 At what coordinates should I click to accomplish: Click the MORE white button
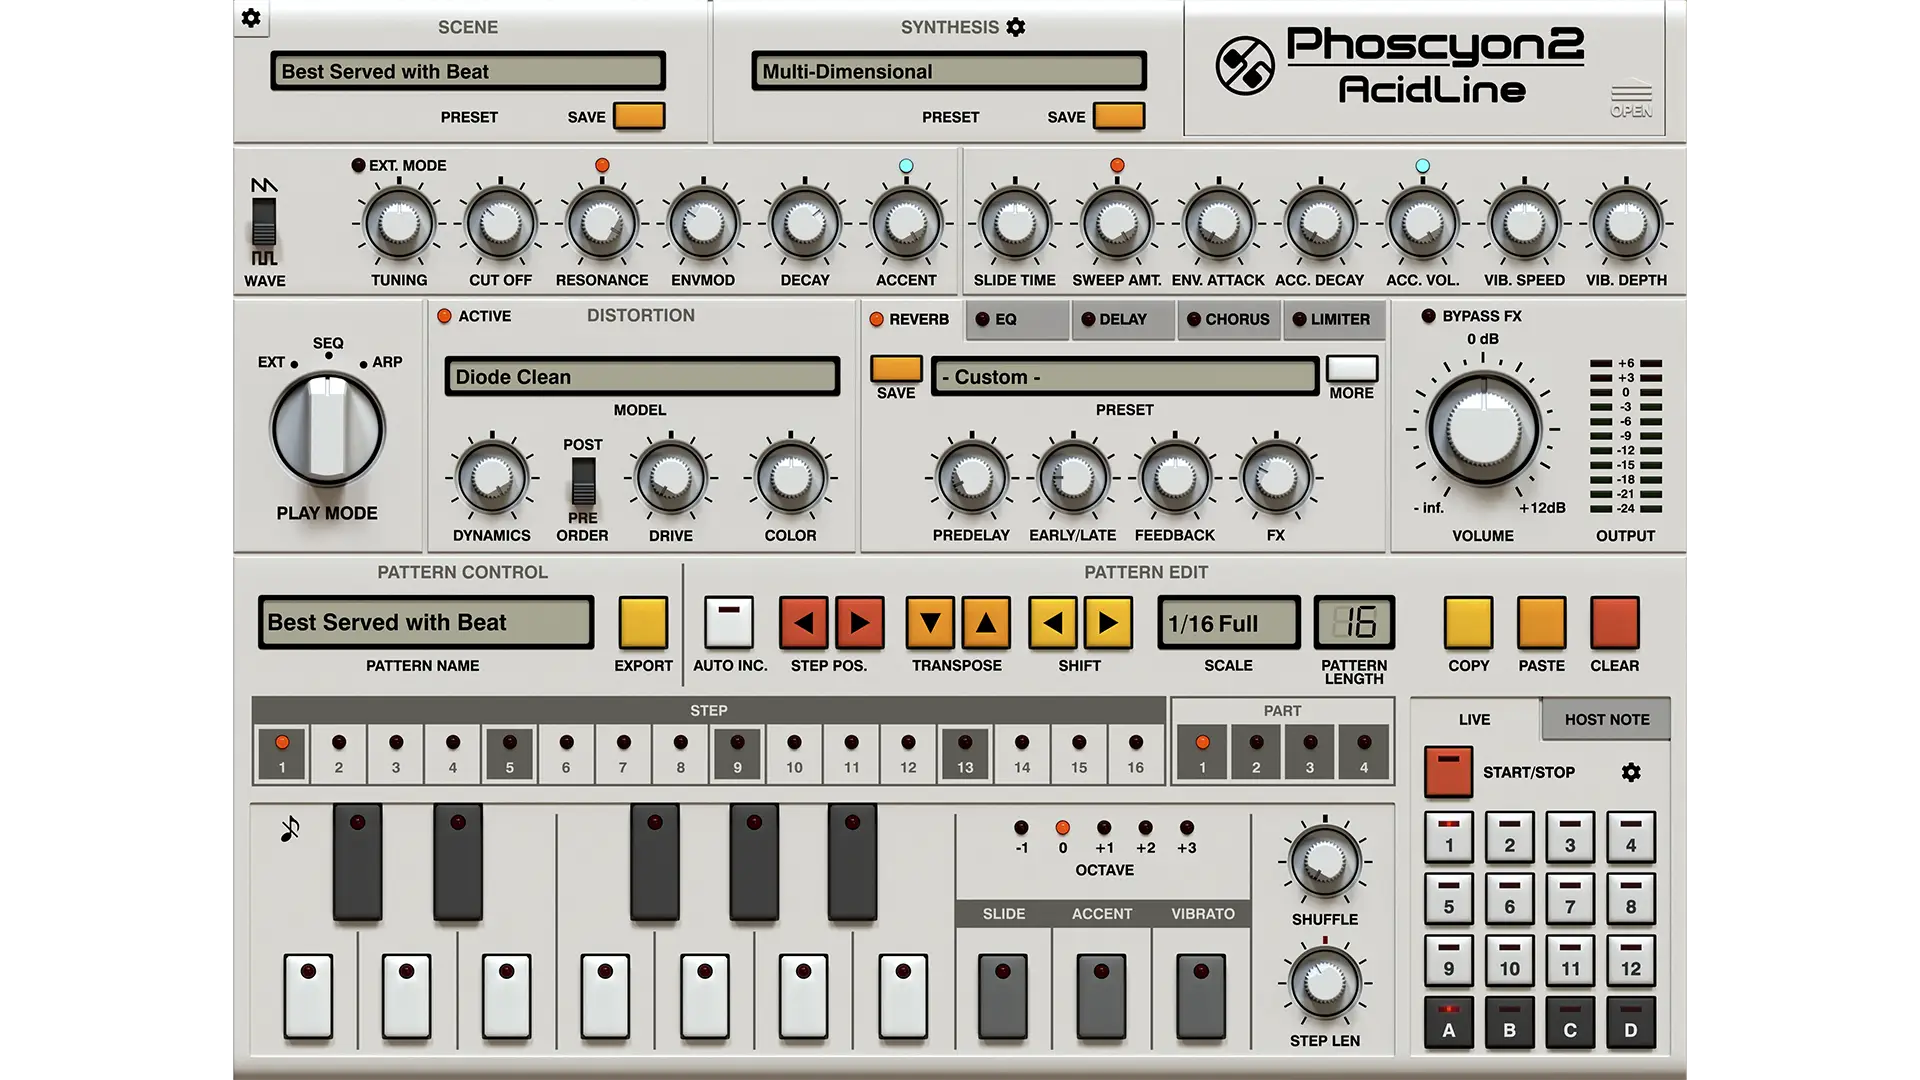1352,369
